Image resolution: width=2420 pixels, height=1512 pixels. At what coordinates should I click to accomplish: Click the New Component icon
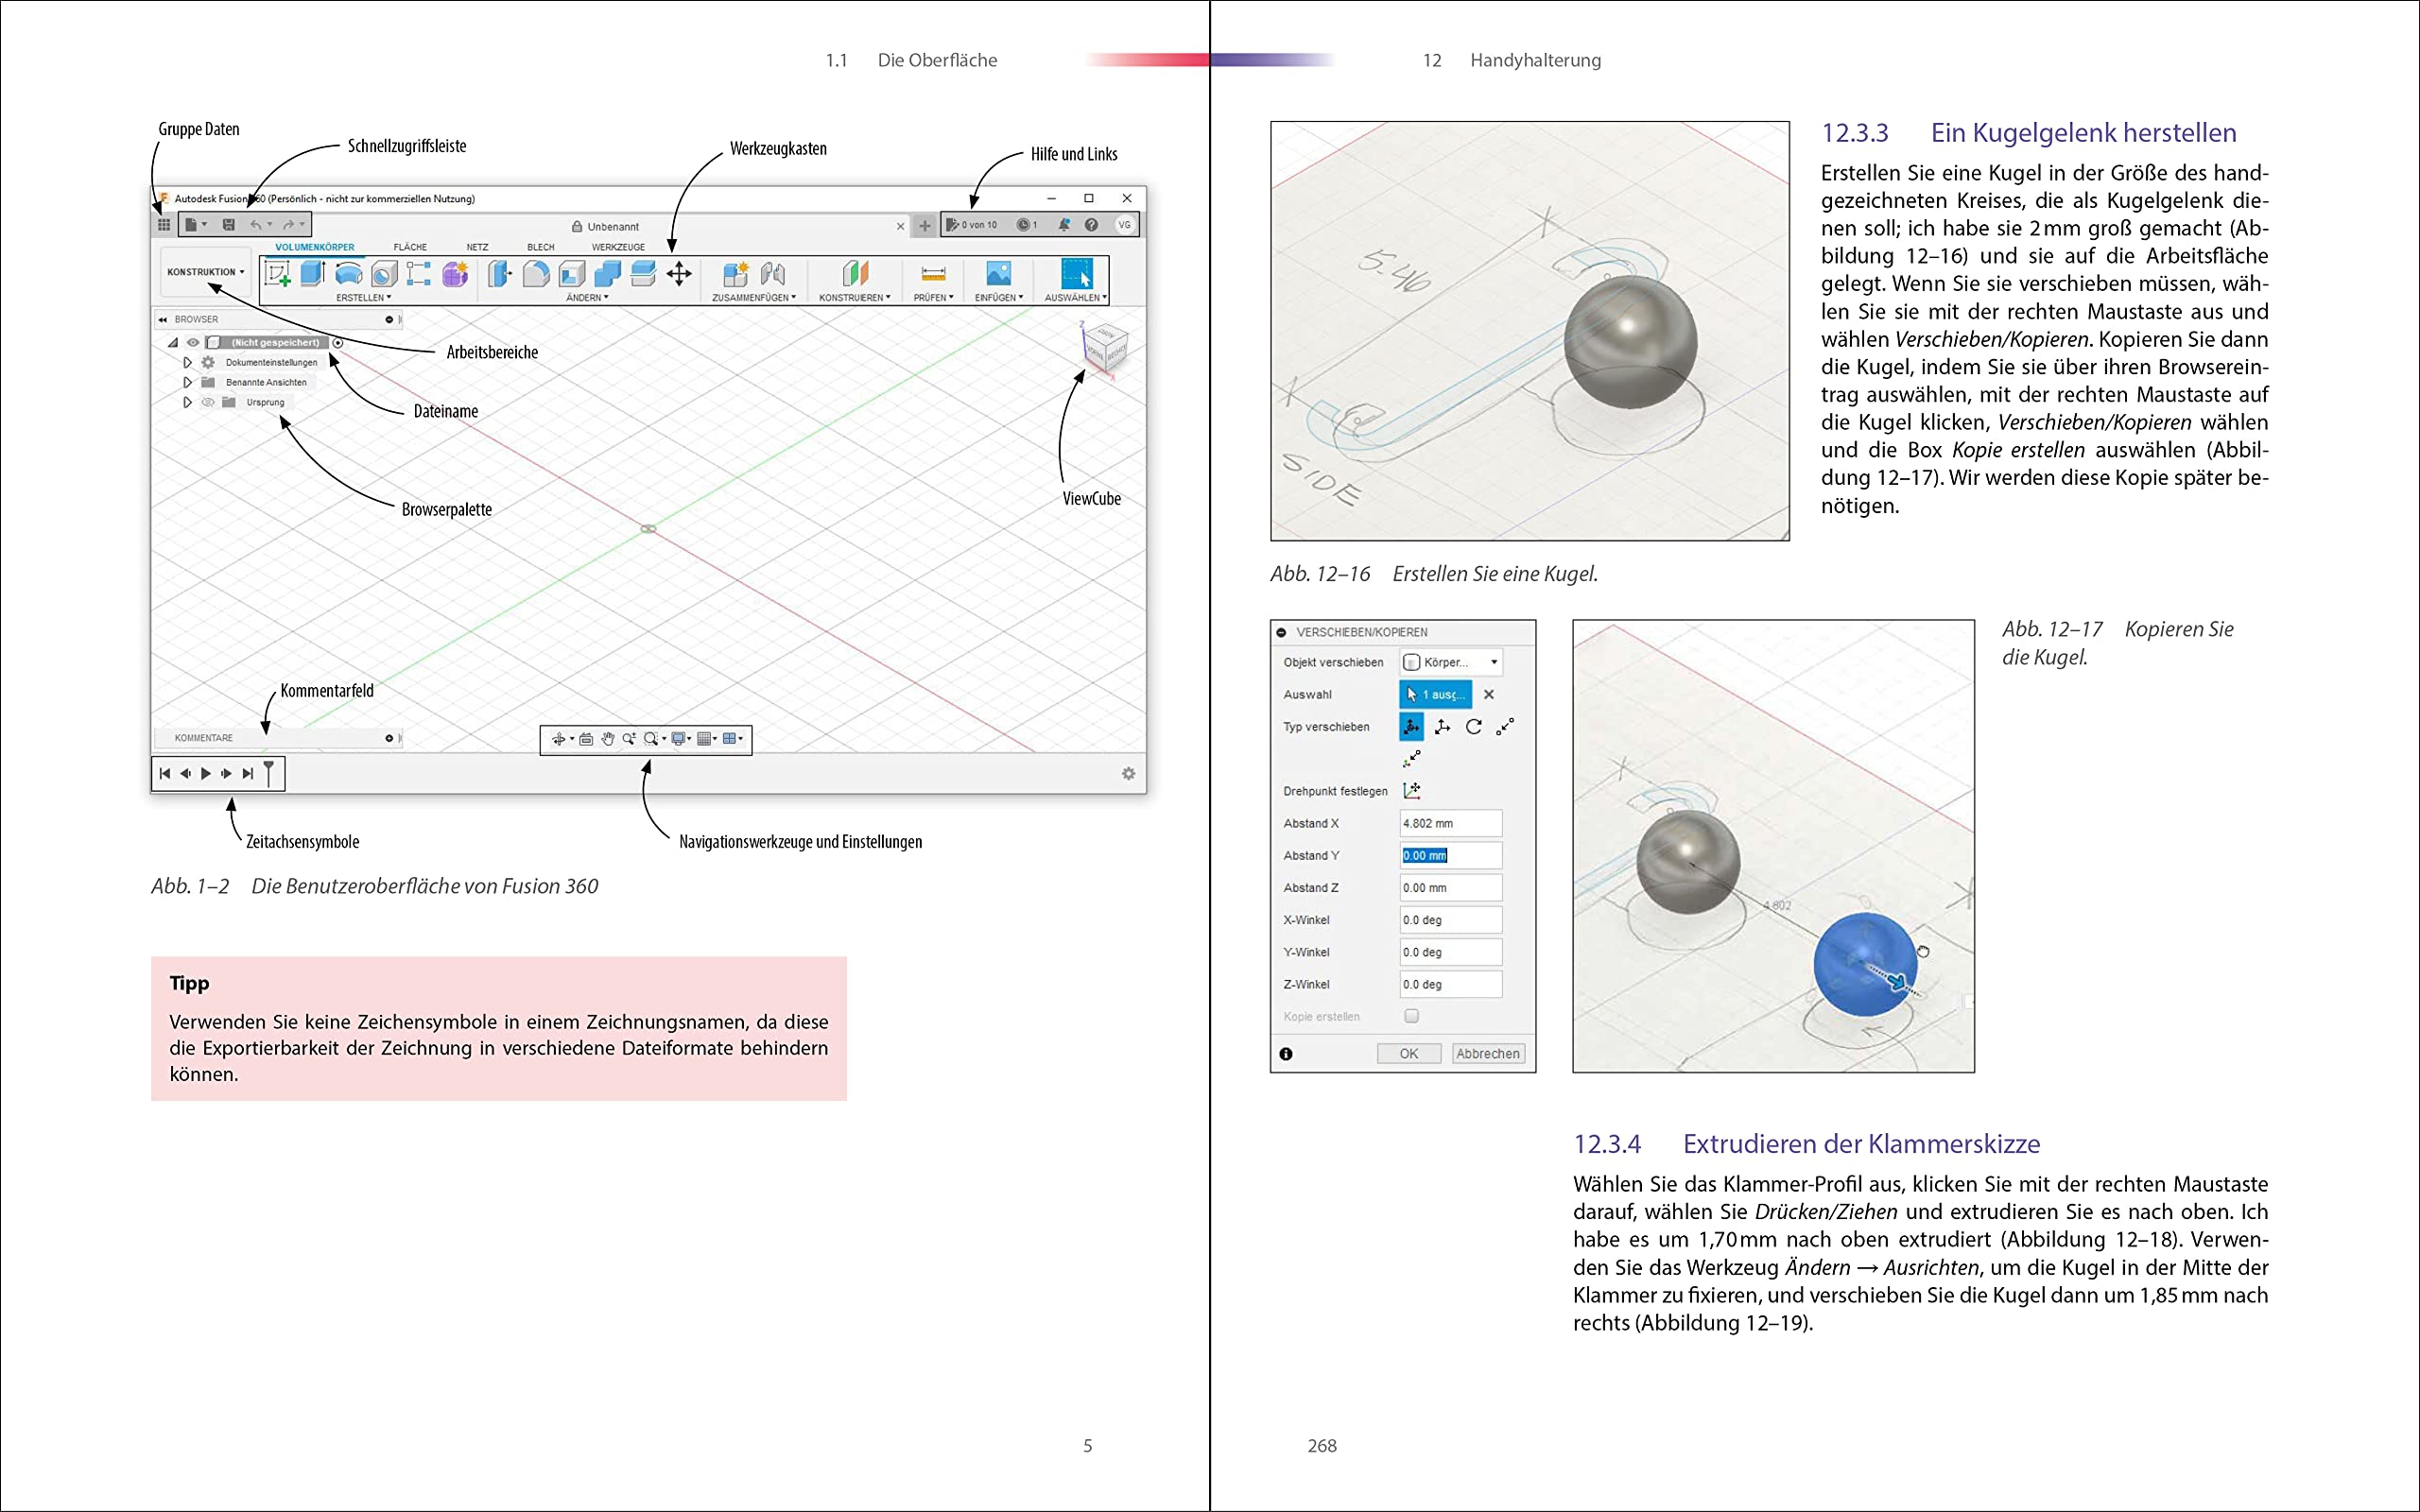[x=736, y=273]
